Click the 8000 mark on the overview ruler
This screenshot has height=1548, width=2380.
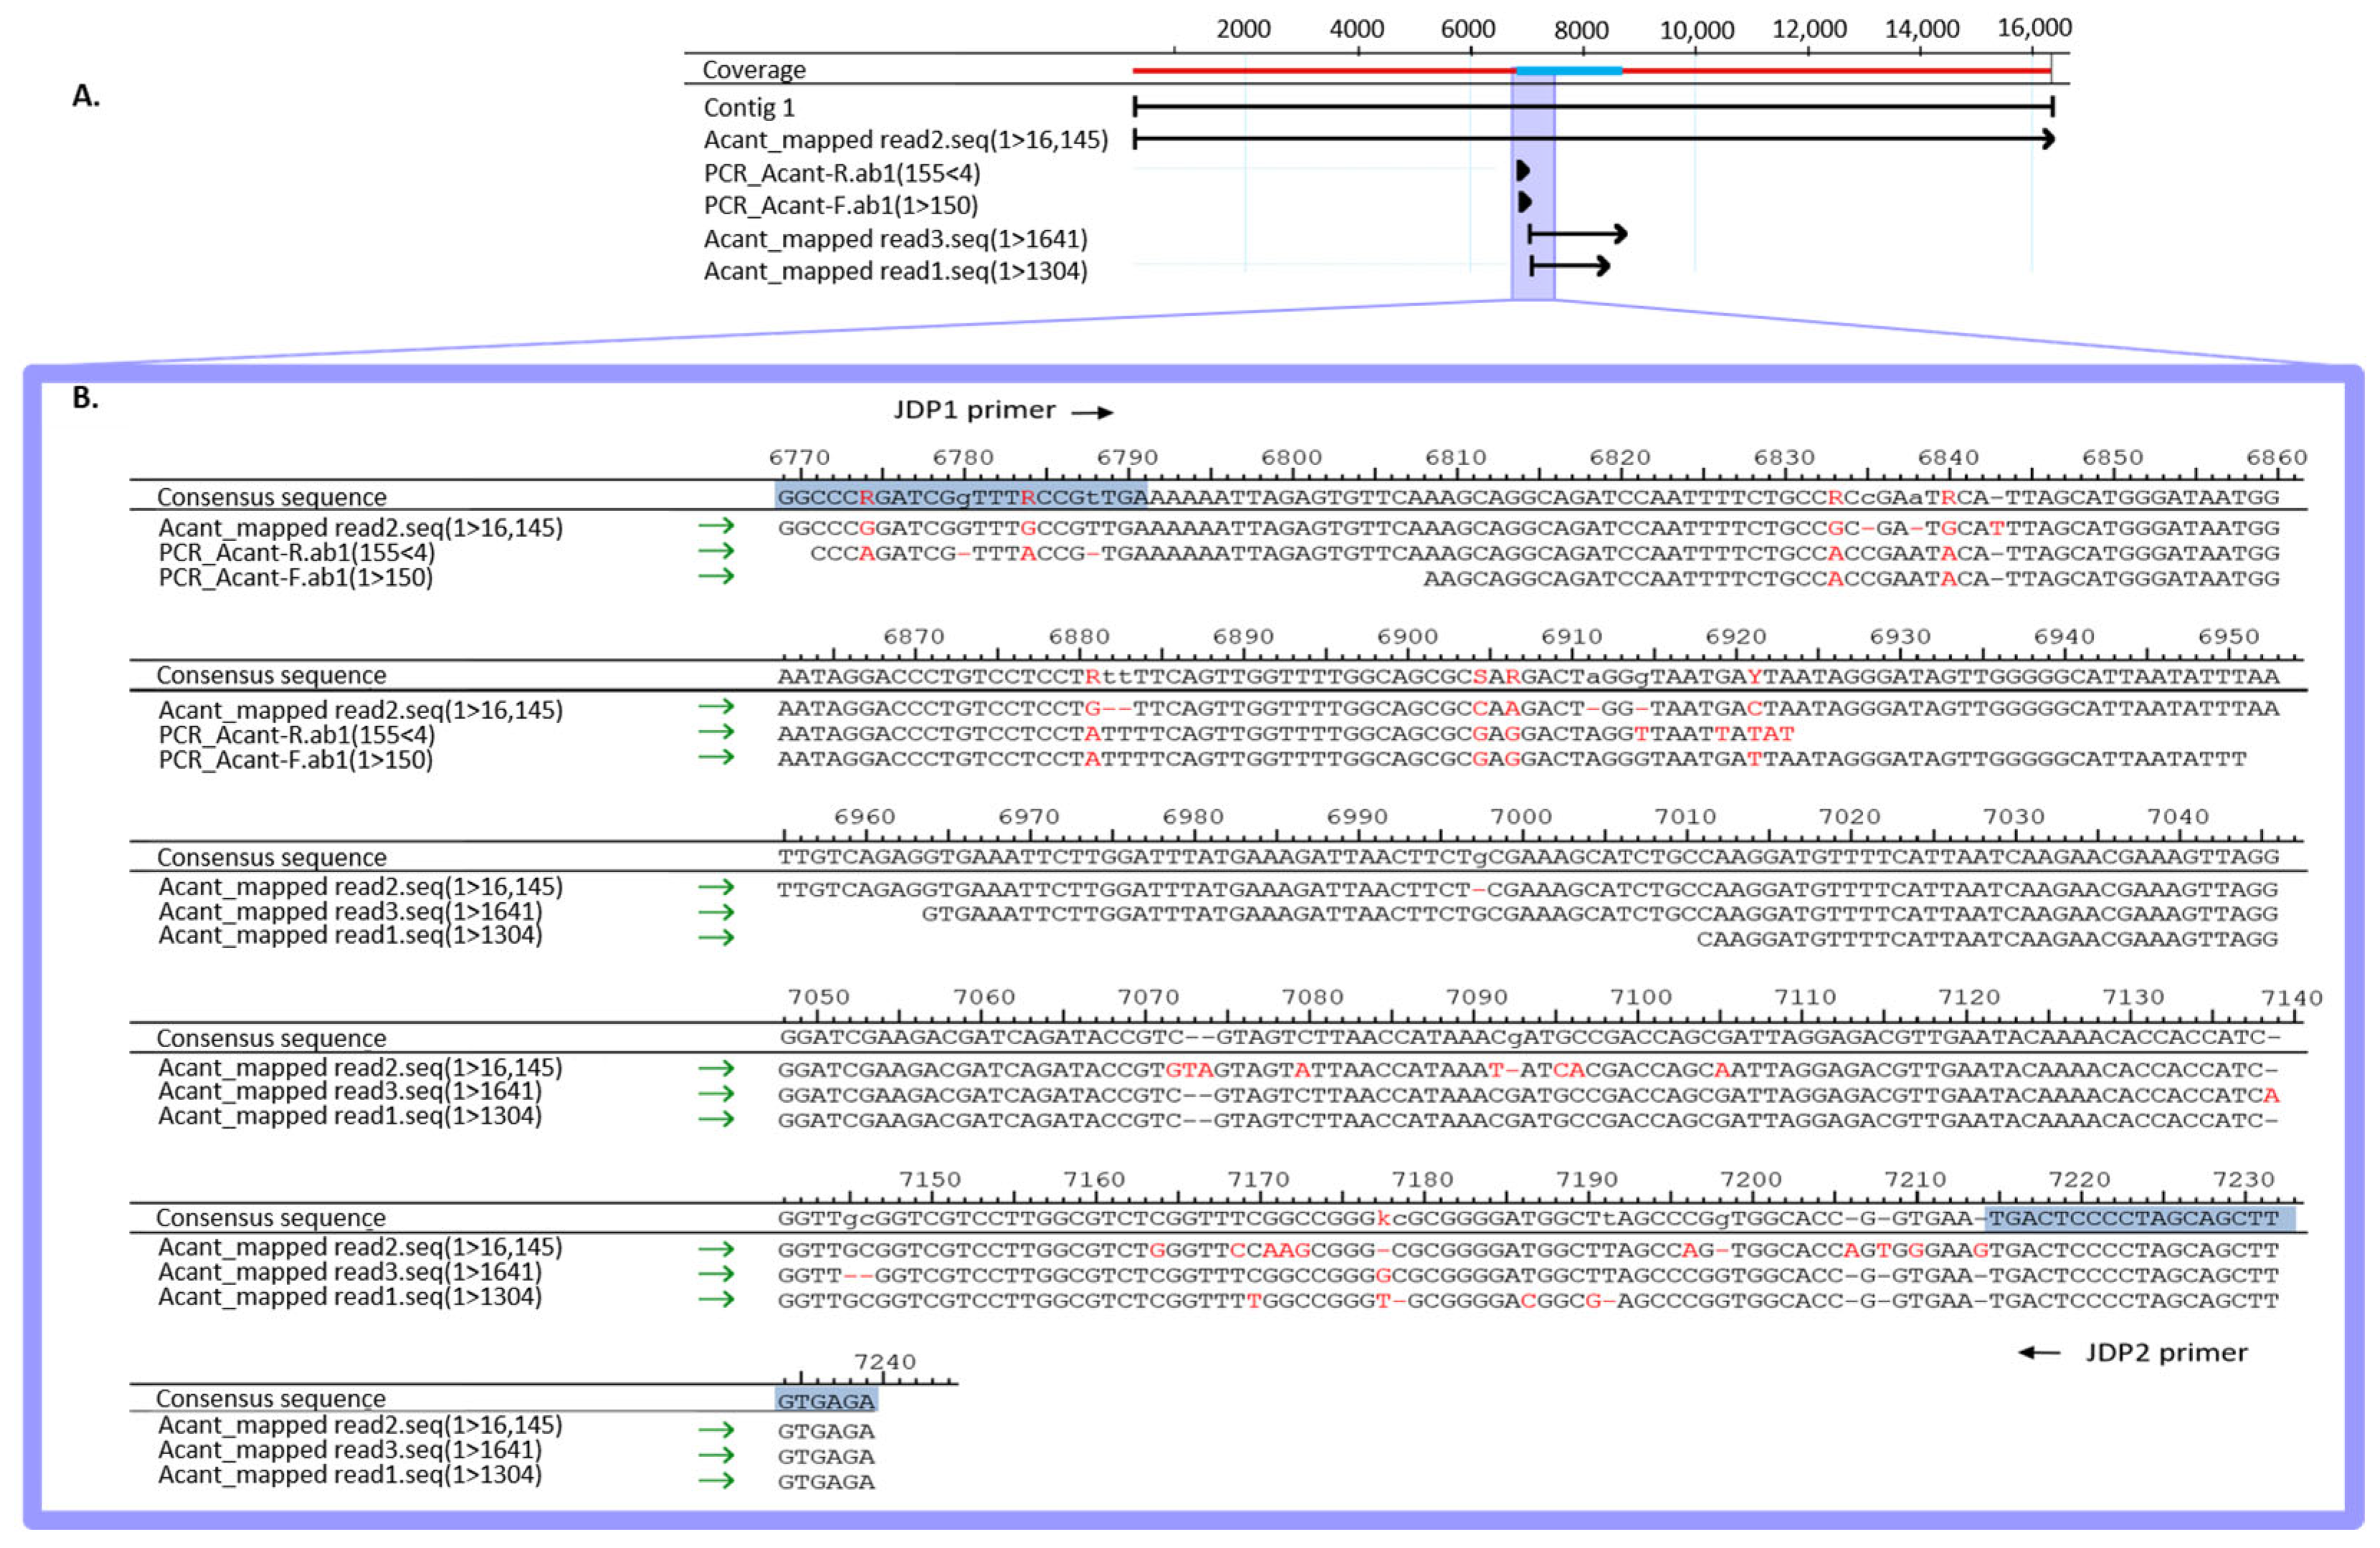pyautogui.click(x=1581, y=30)
